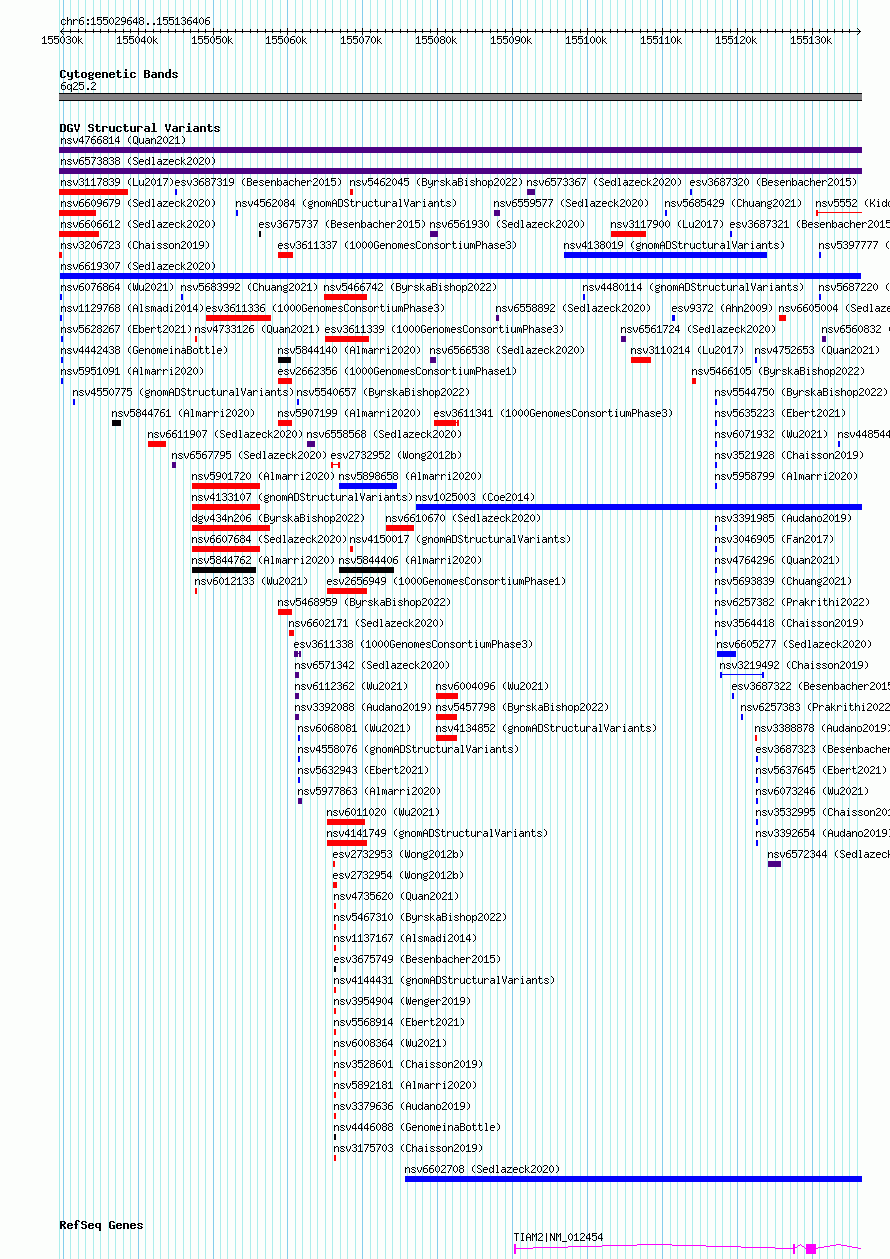Click nsv3219492 (Chaisson2019) label
The height and width of the screenshot is (1259, 890).
pos(794,665)
